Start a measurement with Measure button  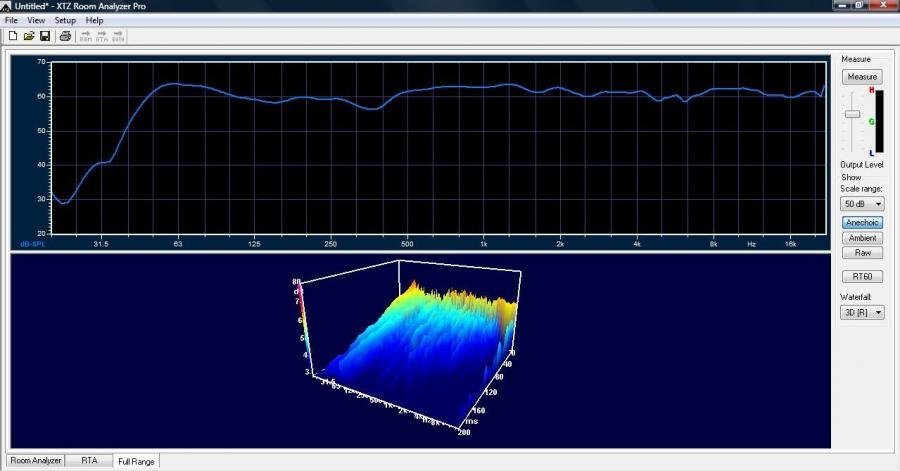862,77
